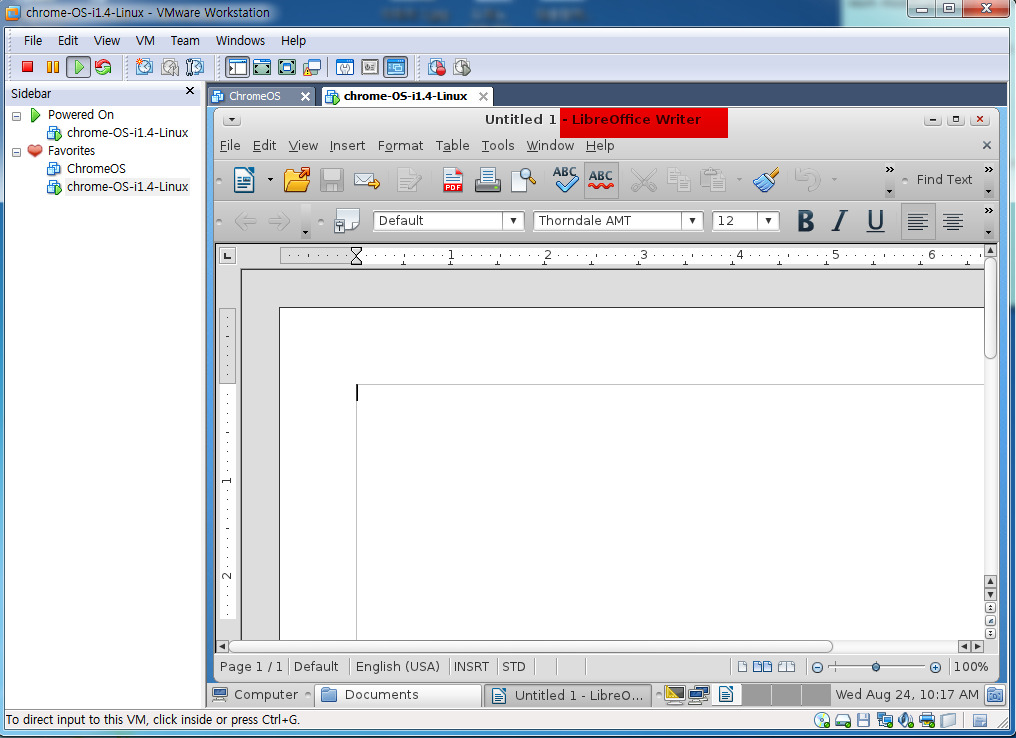The image size is (1016, 738).
Task: Click the Suspend VM pause icon
Action: pos(53,67)
